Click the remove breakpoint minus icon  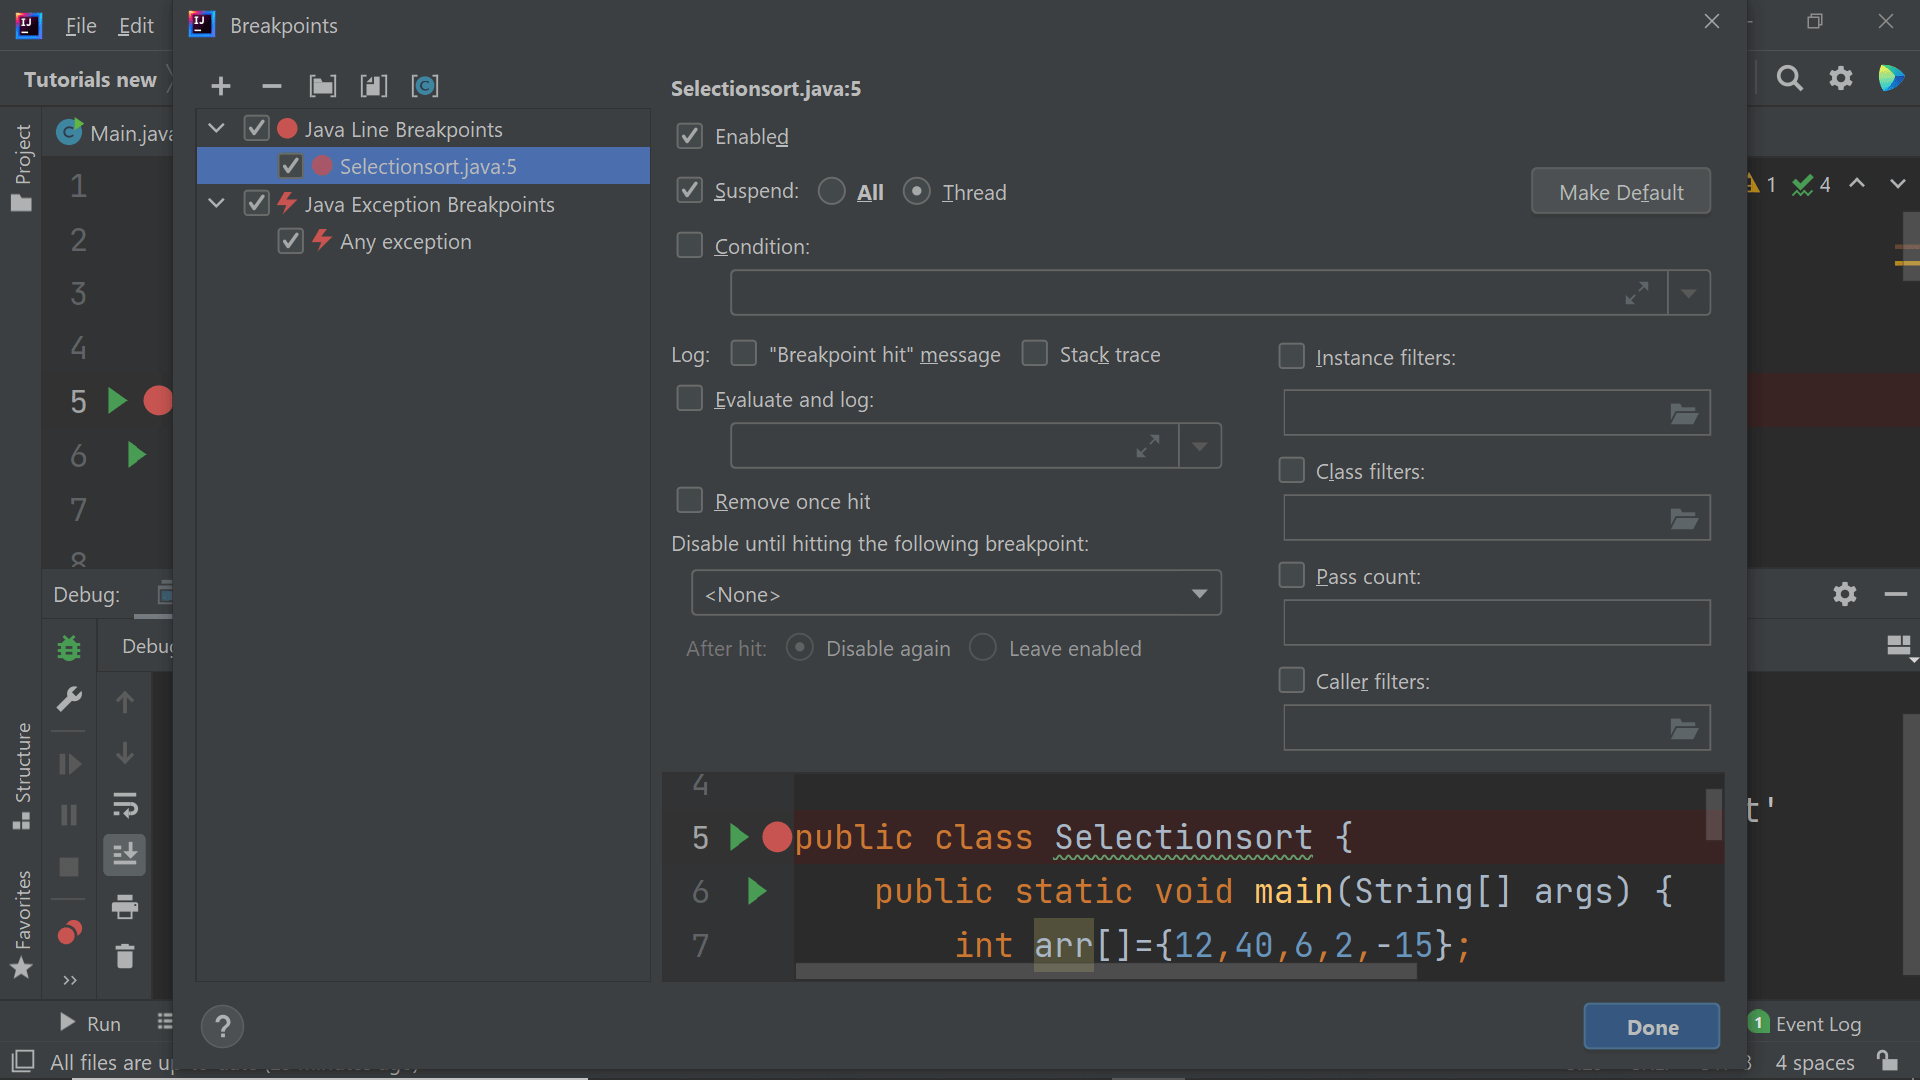click(x=271, y=86)
